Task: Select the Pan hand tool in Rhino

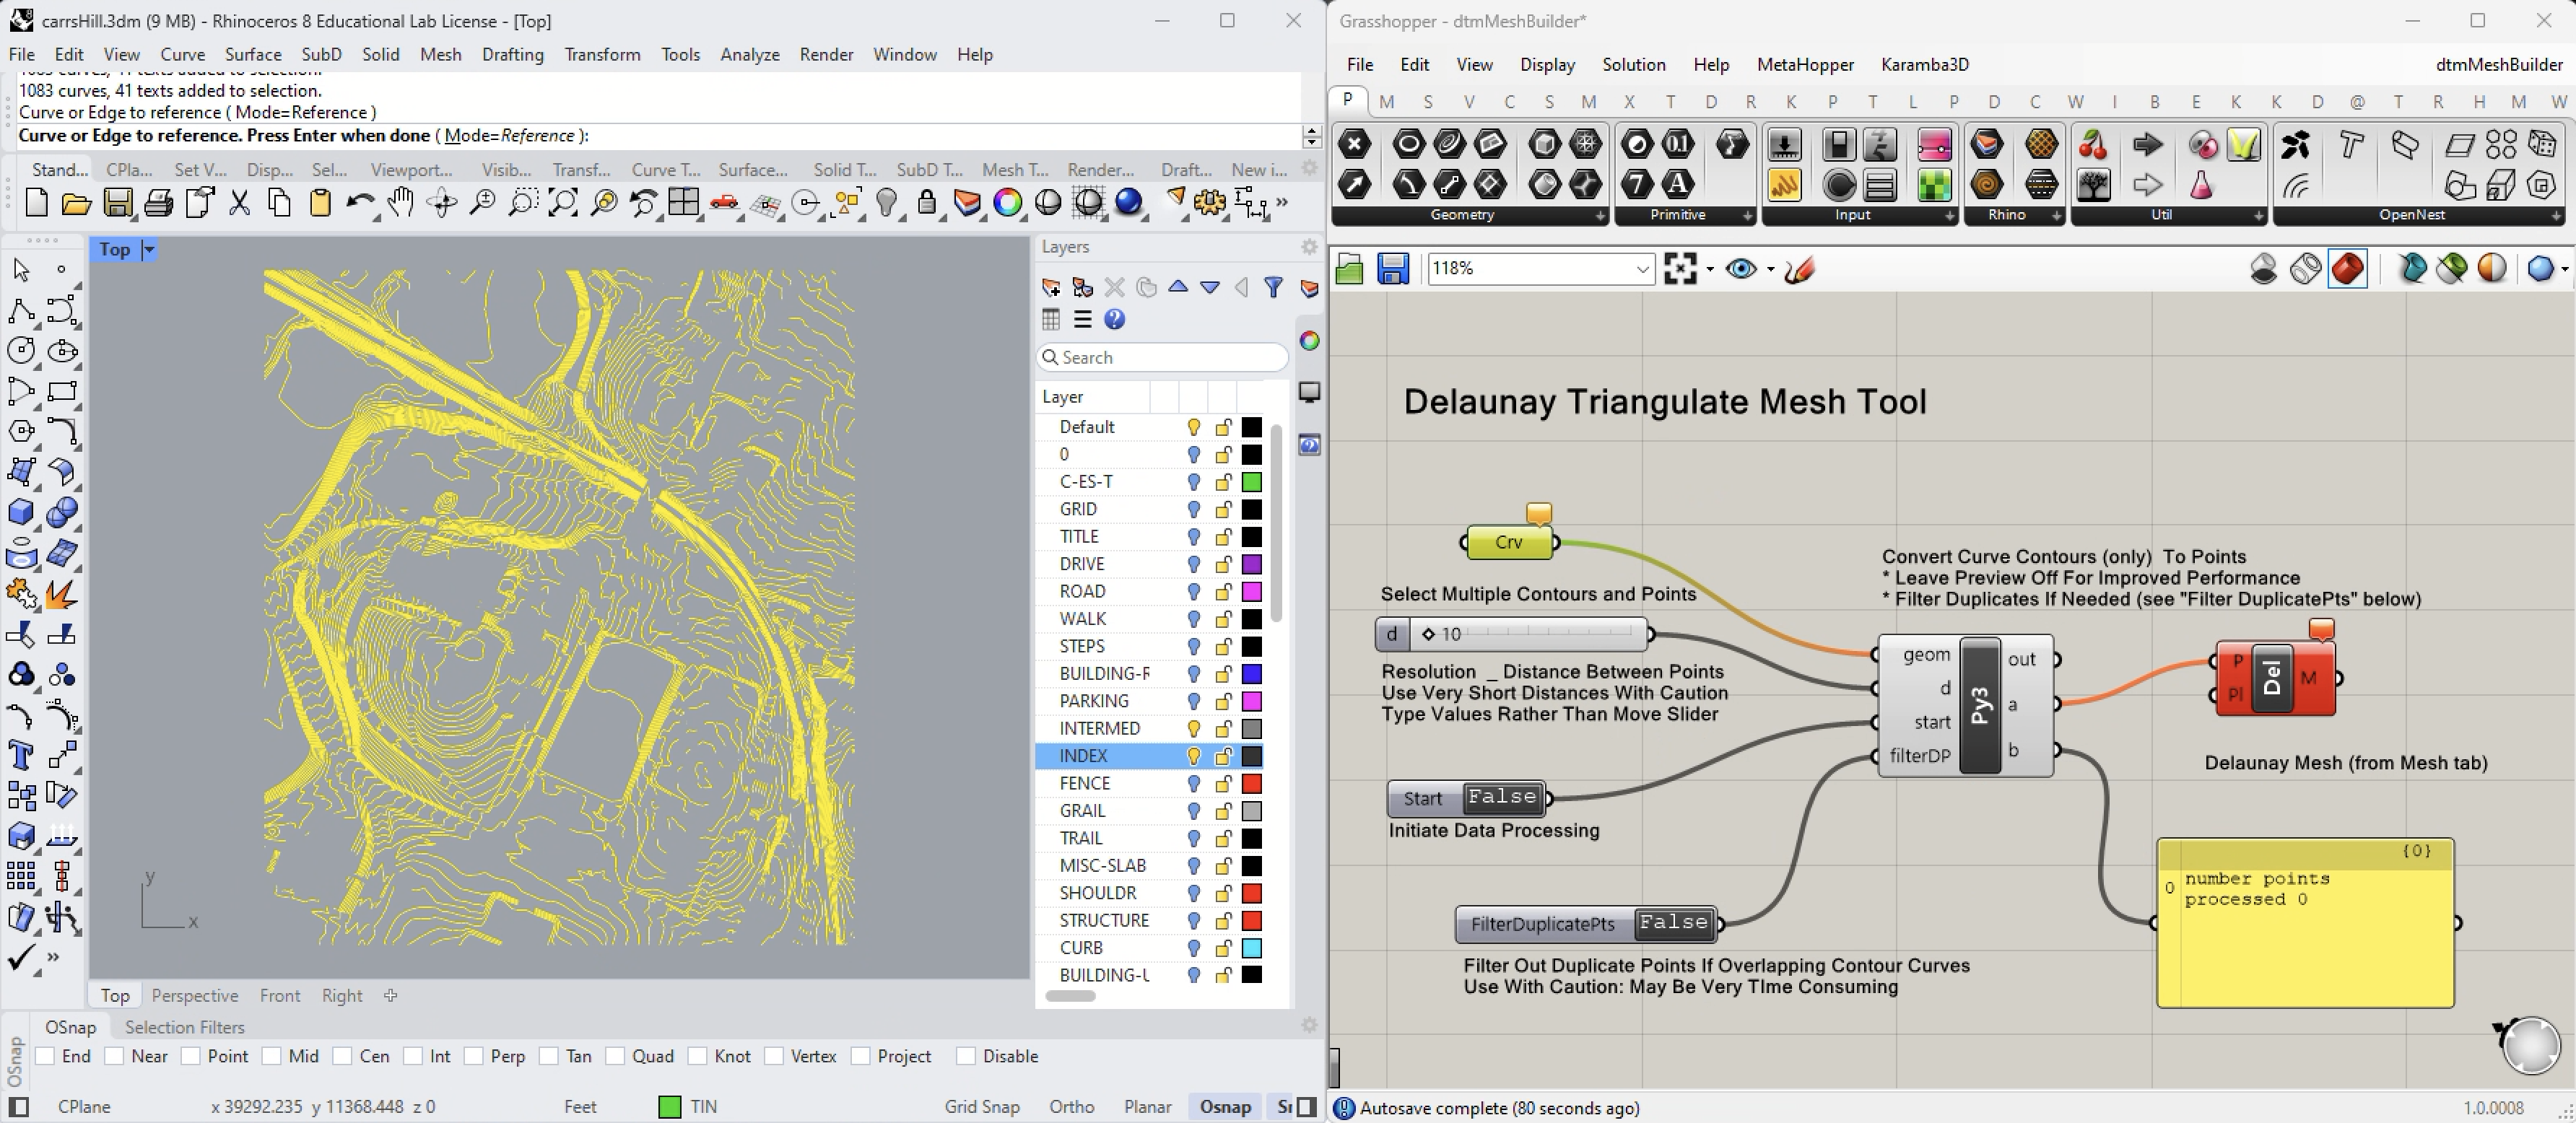Action: click(400, 203)
